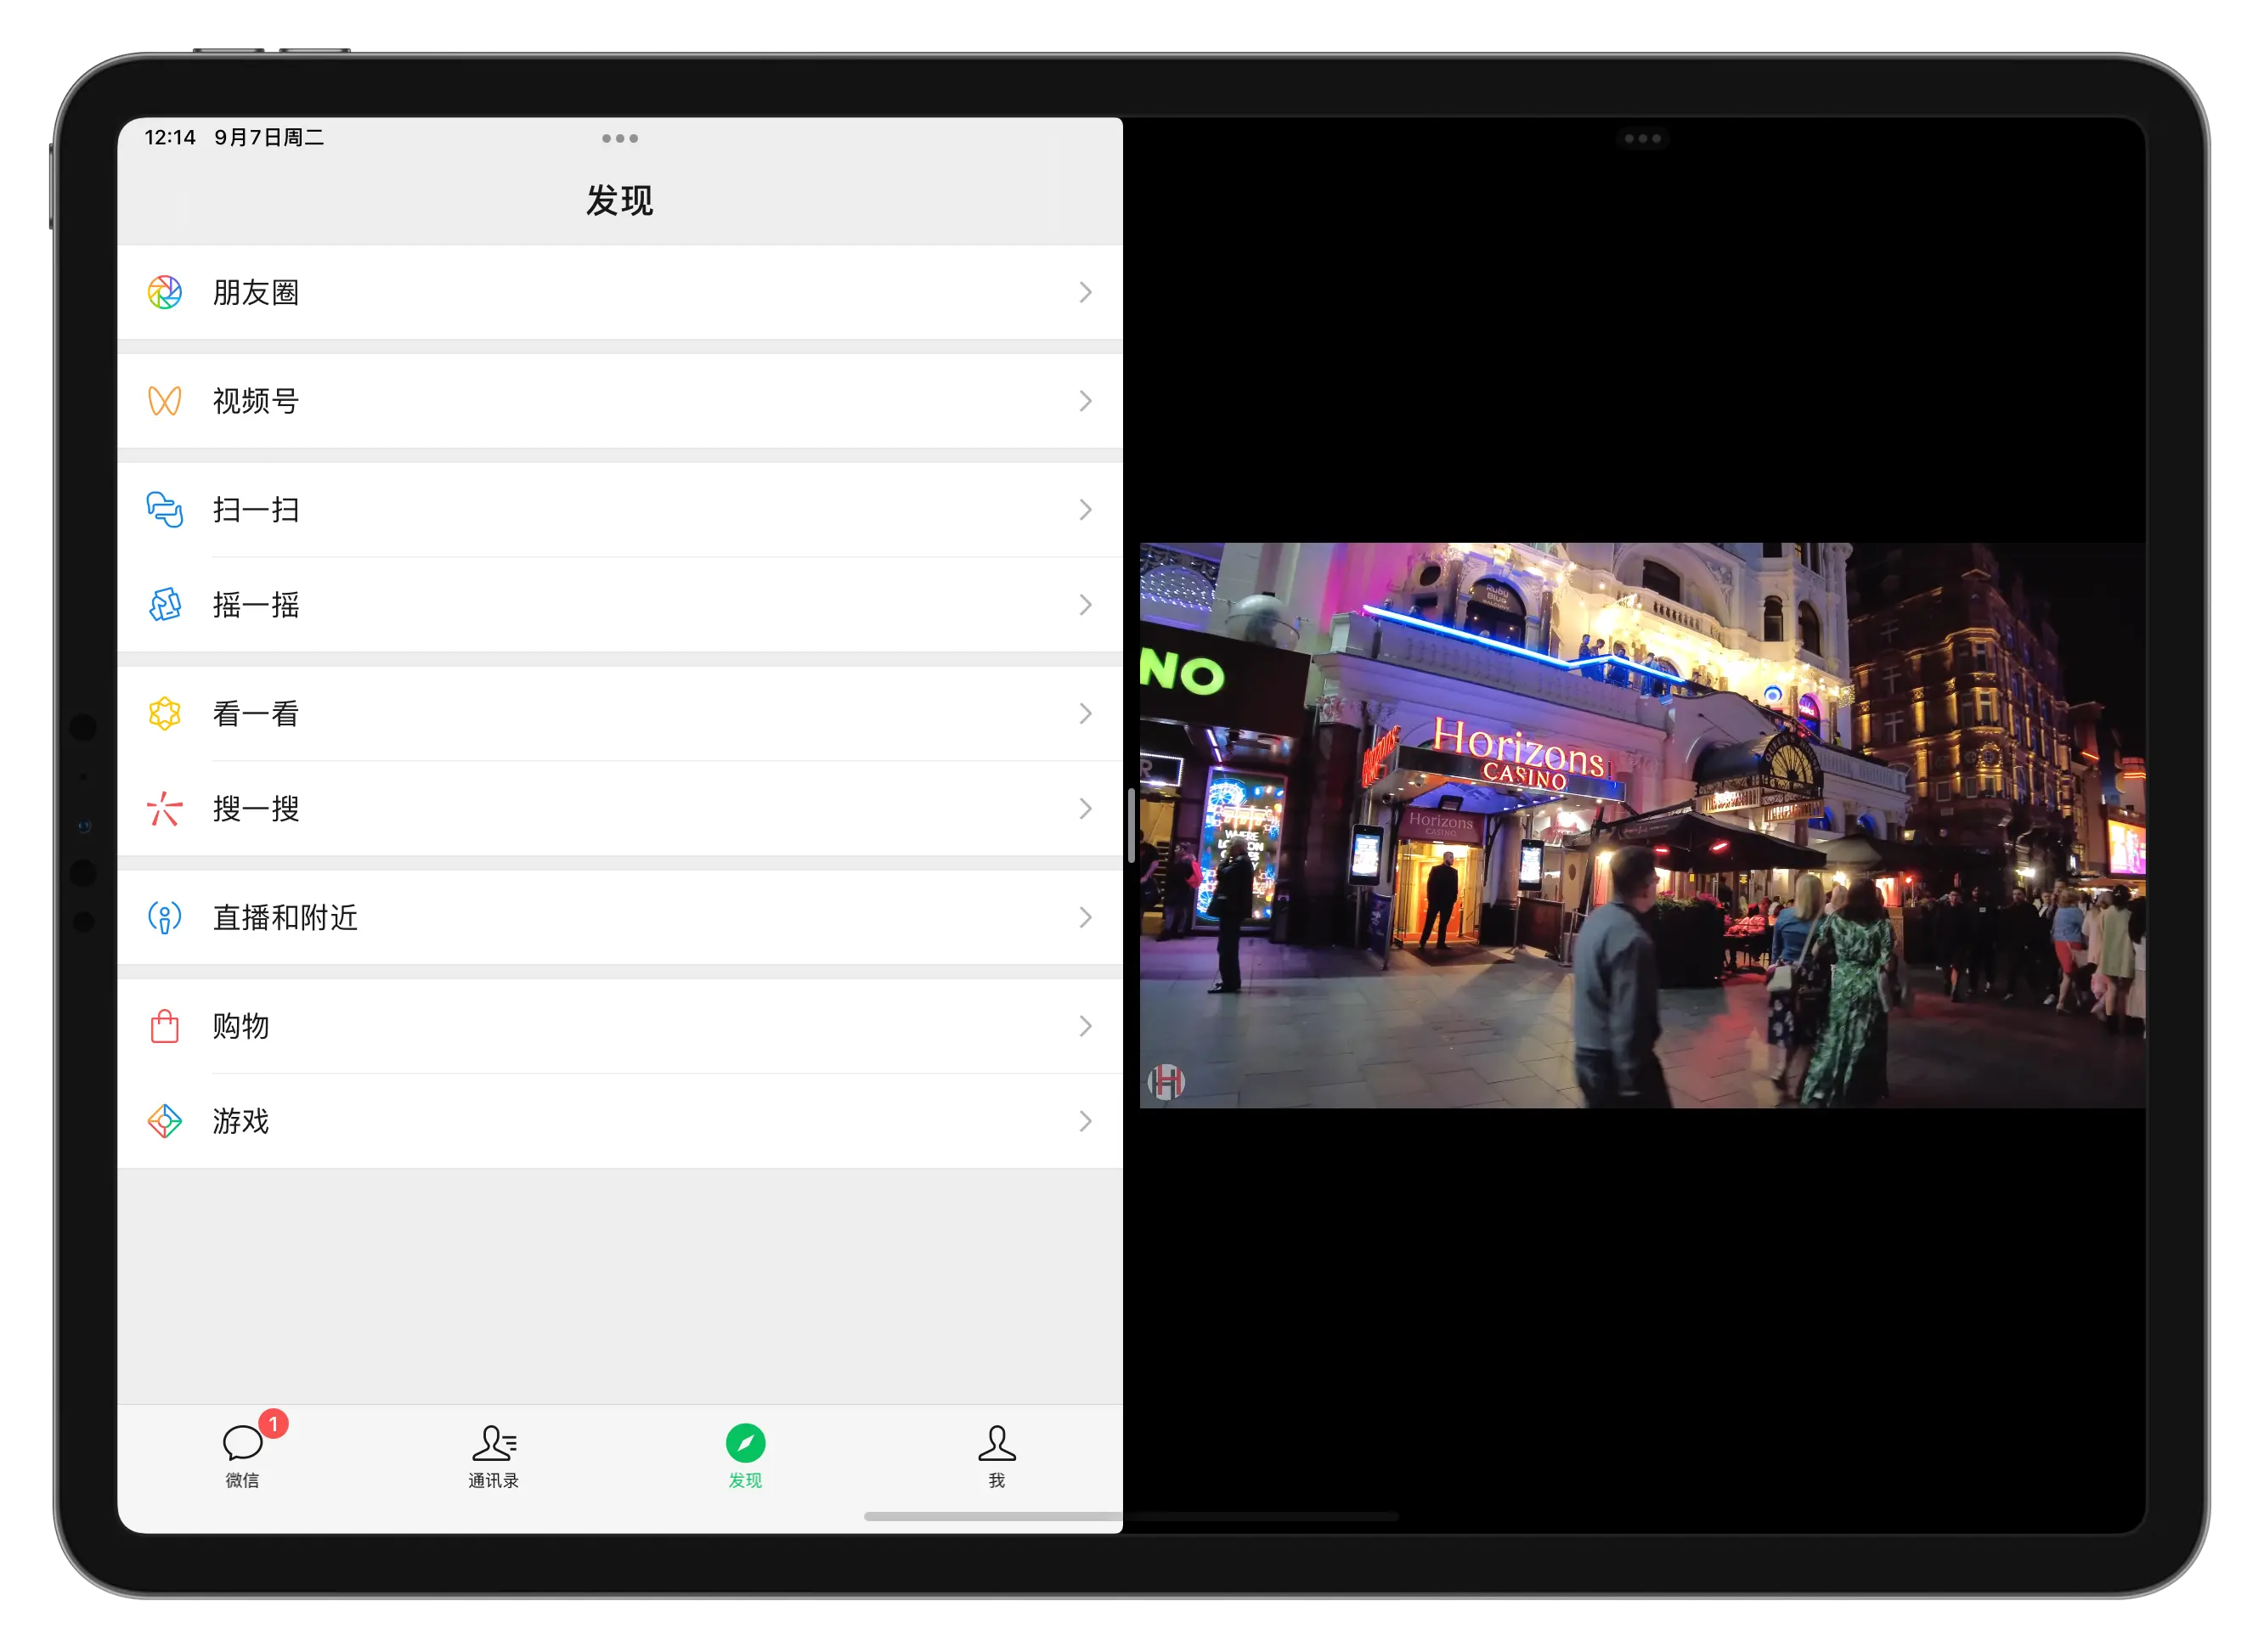This screenshot has height=1652, width=2264.
Task: Tap the 搜一搜 Search icon
Action: 164,809
